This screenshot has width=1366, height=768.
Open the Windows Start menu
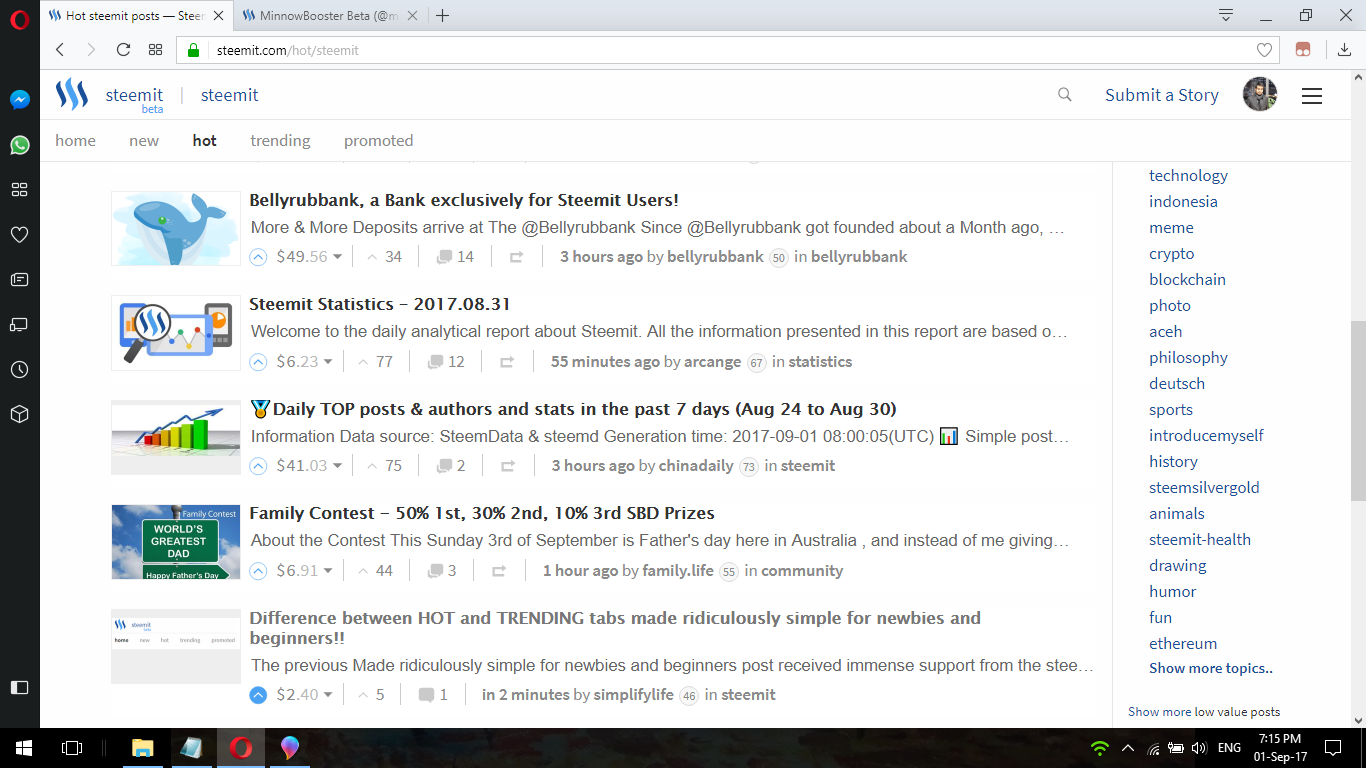point(23,747)
